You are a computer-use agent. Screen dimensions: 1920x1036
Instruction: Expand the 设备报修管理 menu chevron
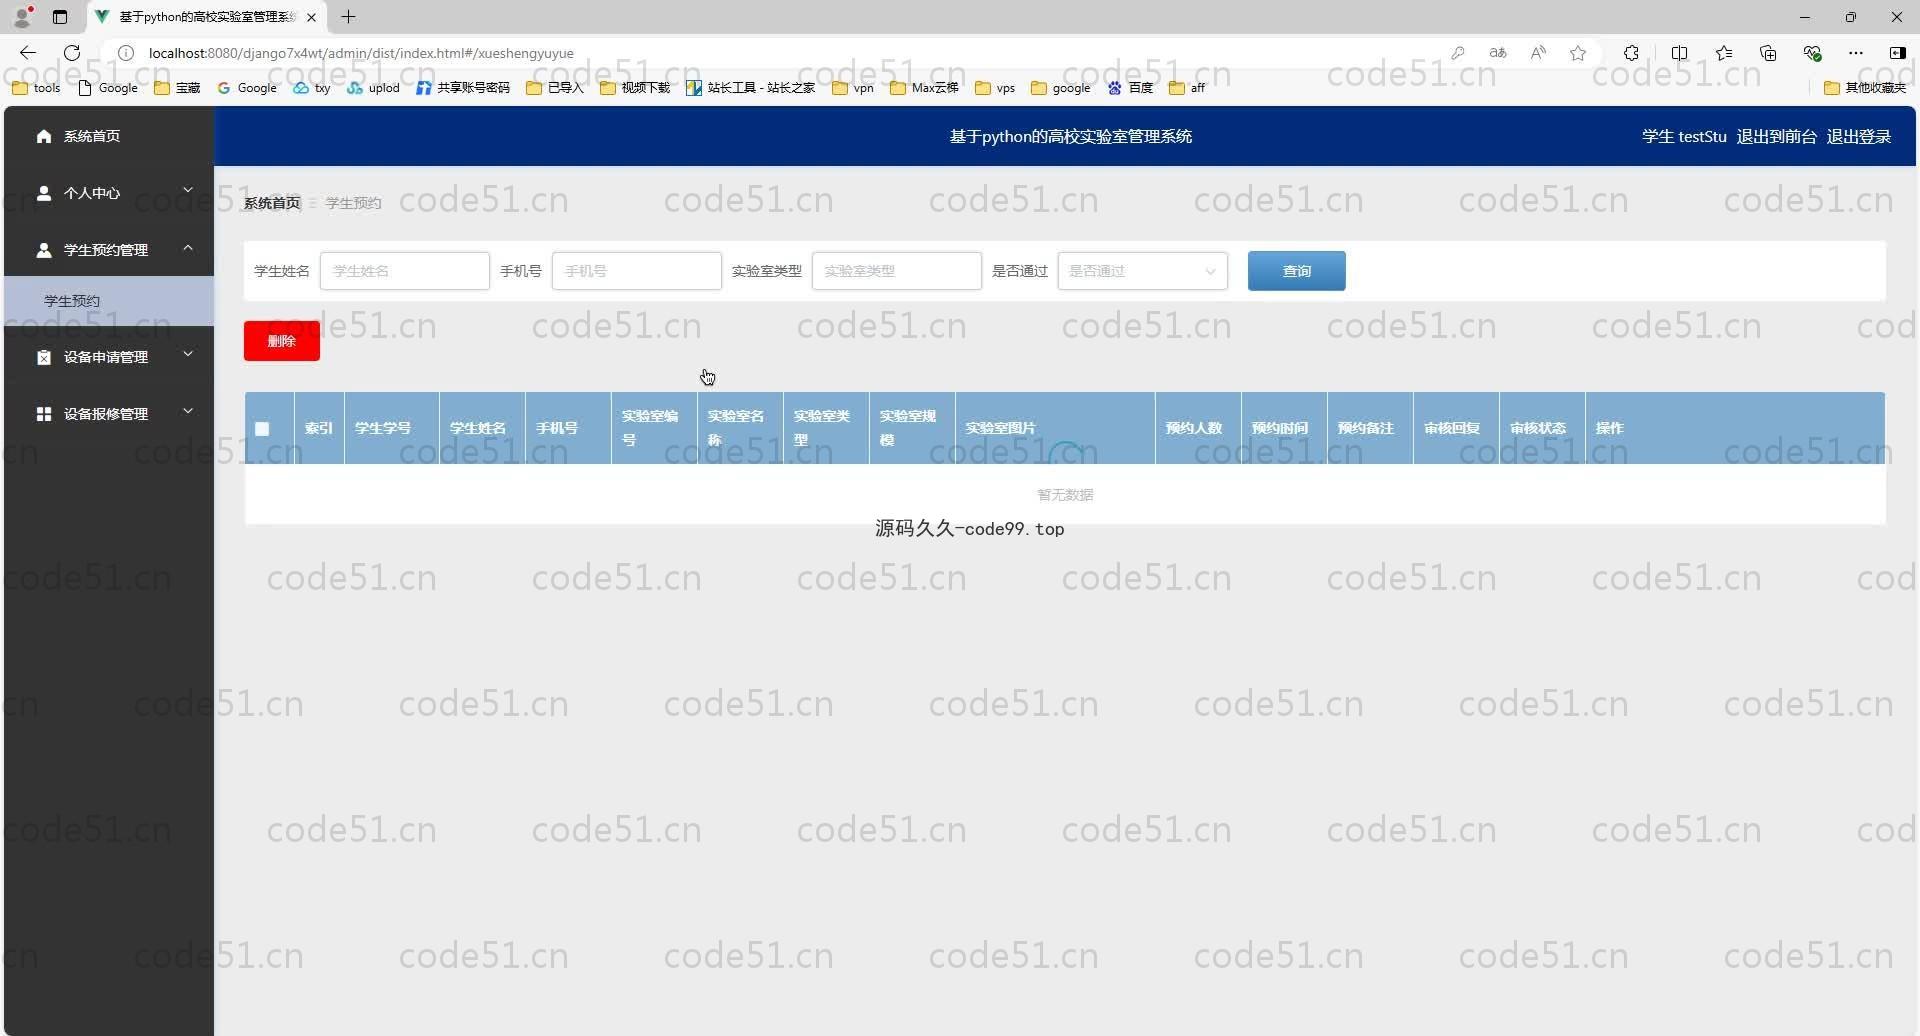click(188, 411)
